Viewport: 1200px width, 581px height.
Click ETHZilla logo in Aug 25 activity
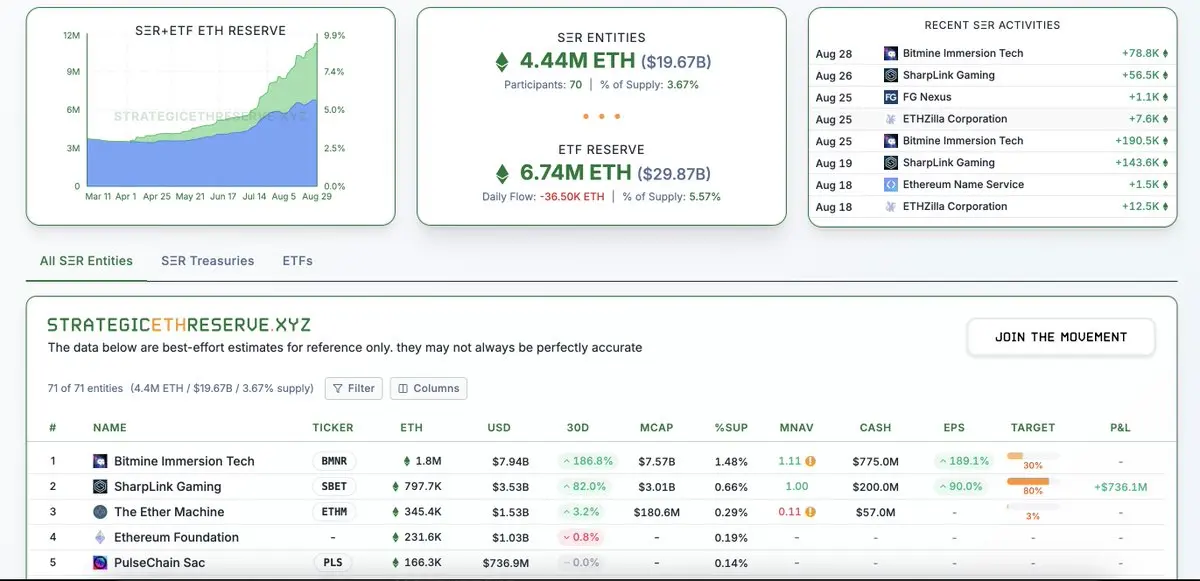click(x=891, y=119)
